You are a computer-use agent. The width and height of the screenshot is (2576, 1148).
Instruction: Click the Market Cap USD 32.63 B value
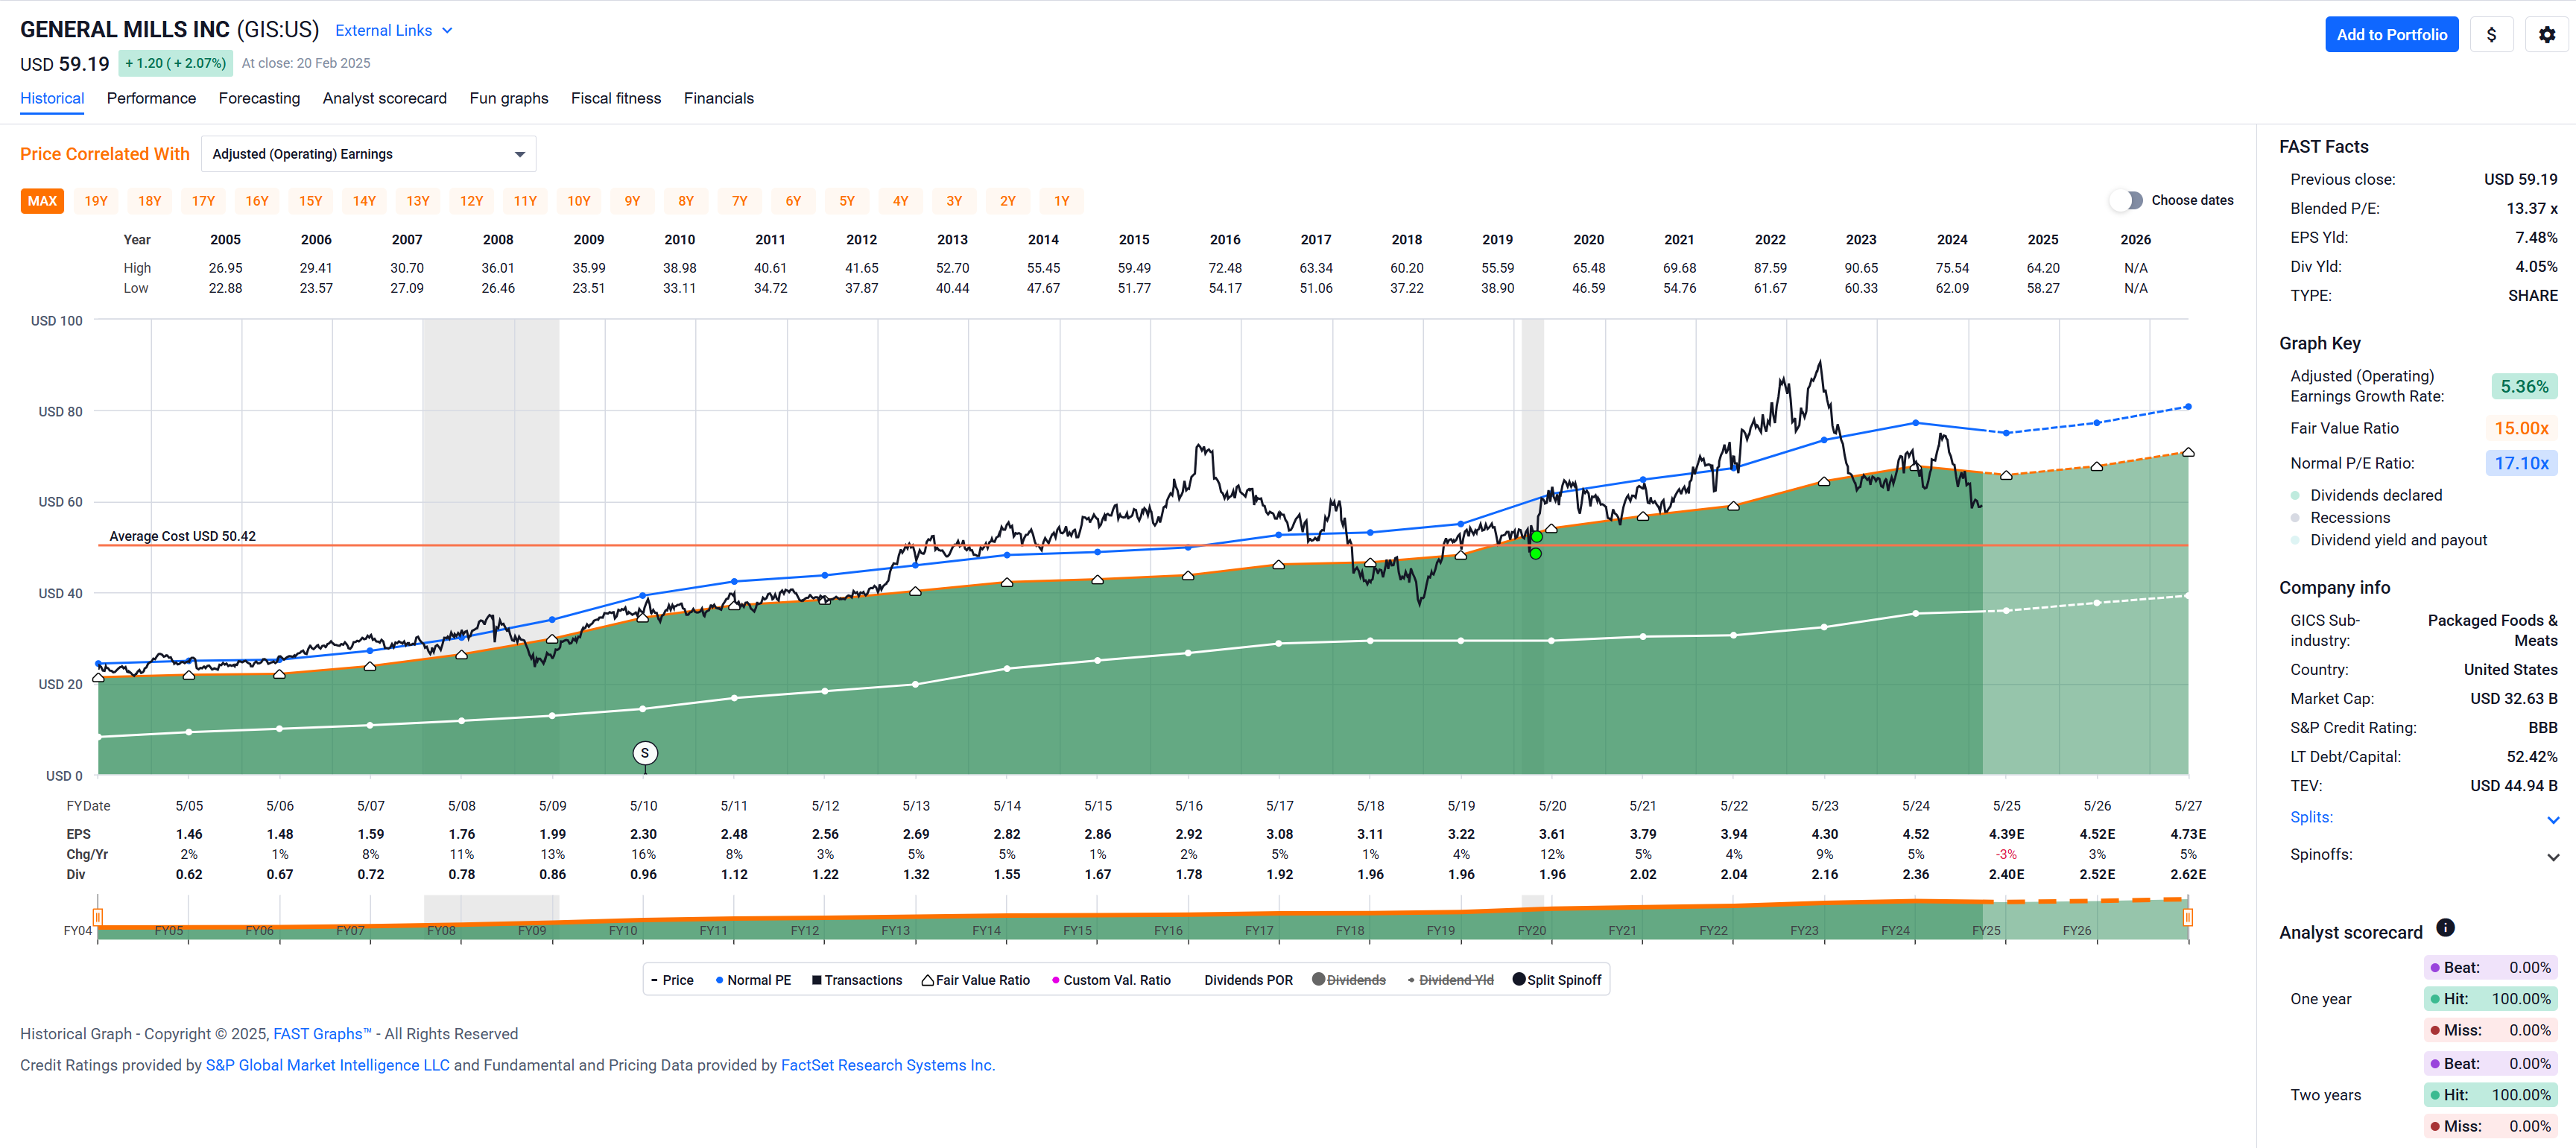coord(2513,699)
